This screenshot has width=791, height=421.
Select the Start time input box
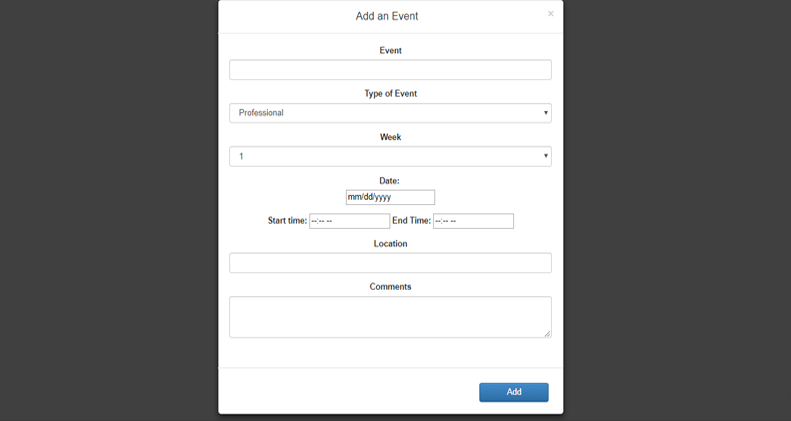point(349,221)
